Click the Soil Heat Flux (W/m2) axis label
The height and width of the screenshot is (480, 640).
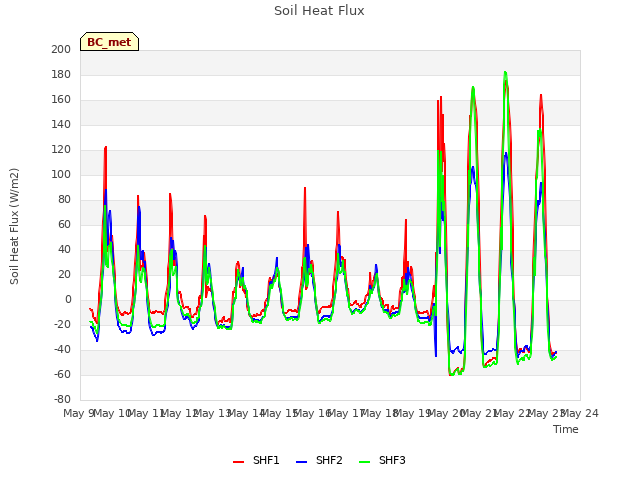14,226
